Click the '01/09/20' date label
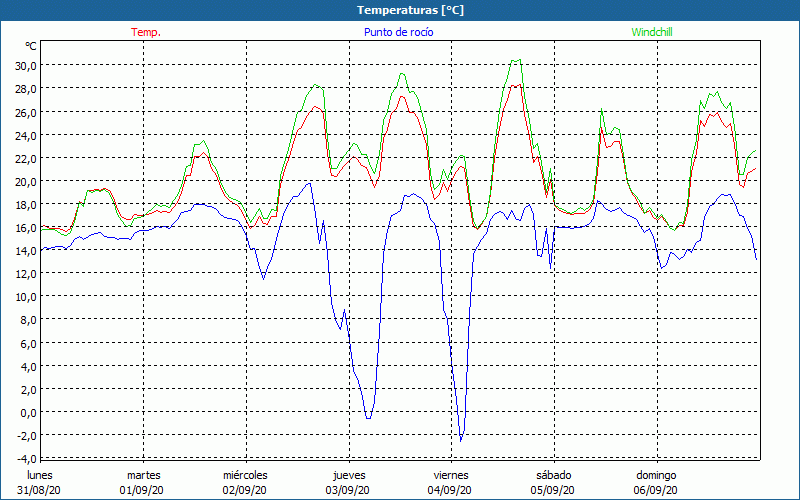 click(142, 490)
